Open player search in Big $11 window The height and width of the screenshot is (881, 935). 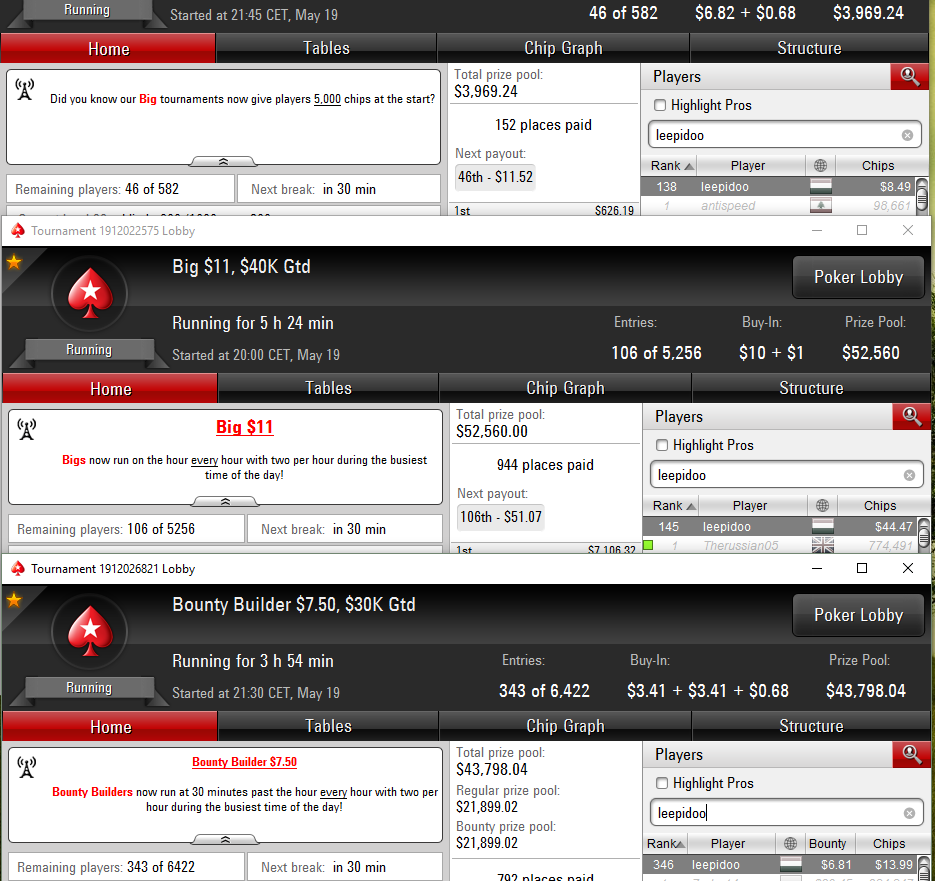[x=911, y=416]
